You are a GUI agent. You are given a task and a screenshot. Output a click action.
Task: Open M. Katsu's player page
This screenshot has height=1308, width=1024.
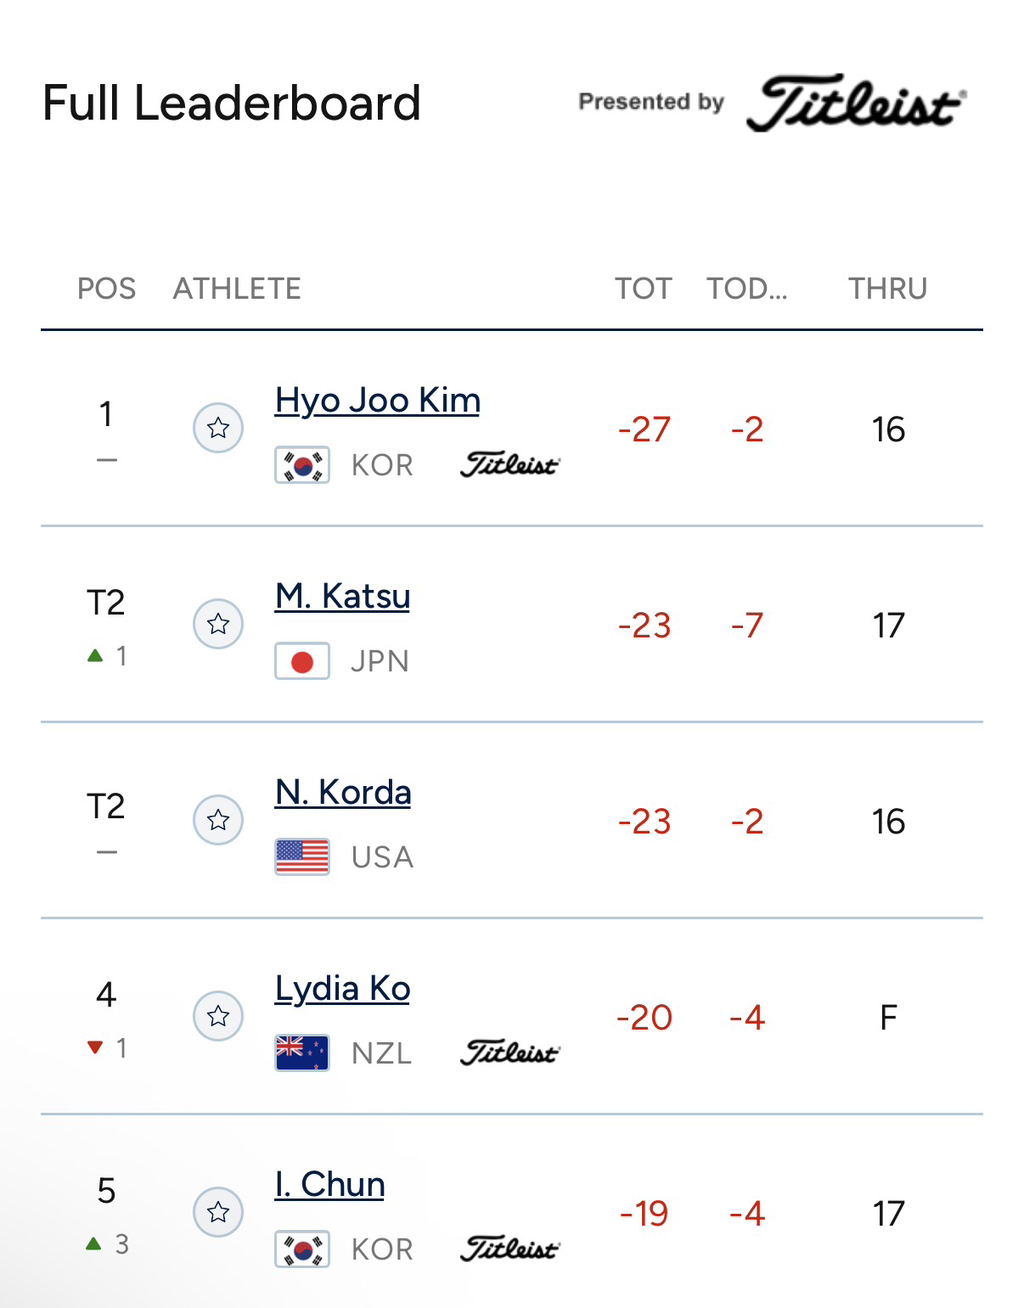click(343, 596)
